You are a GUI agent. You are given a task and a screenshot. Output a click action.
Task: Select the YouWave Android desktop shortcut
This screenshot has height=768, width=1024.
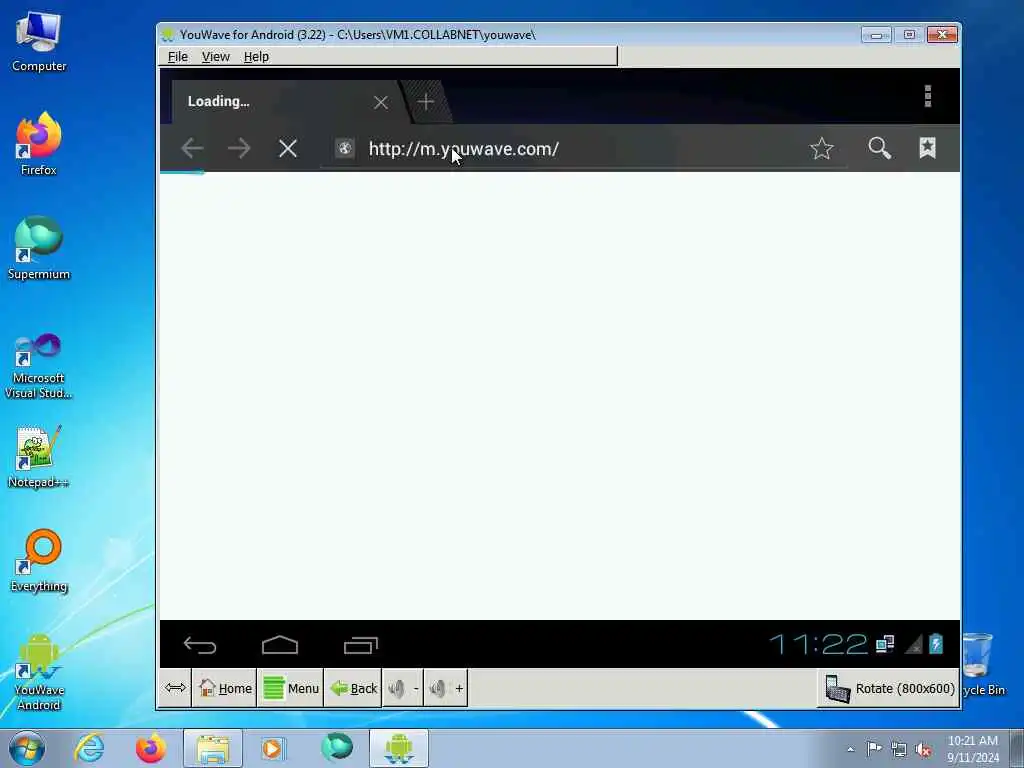pyautogui.click(x=39, y=673)
